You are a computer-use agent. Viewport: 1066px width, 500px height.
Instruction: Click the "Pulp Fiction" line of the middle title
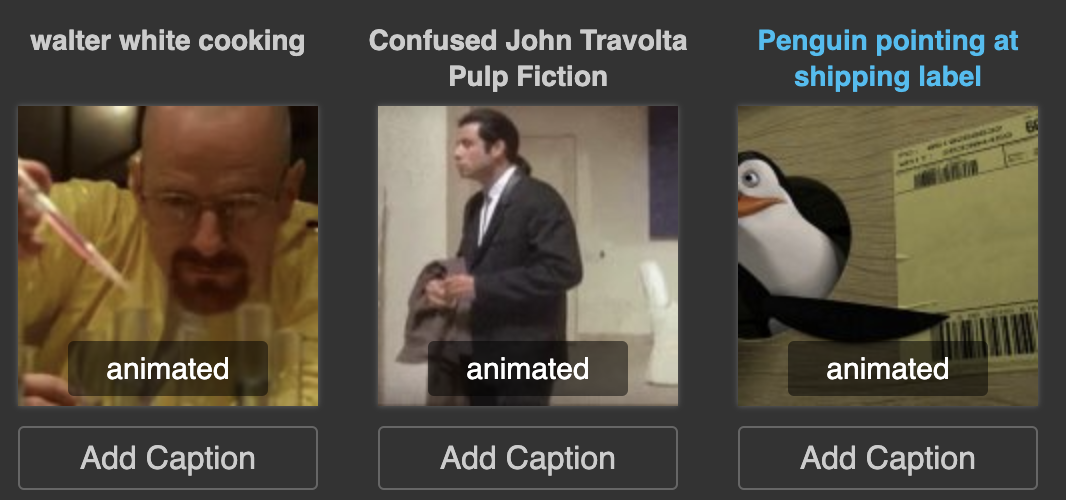(x=528, y=76)
